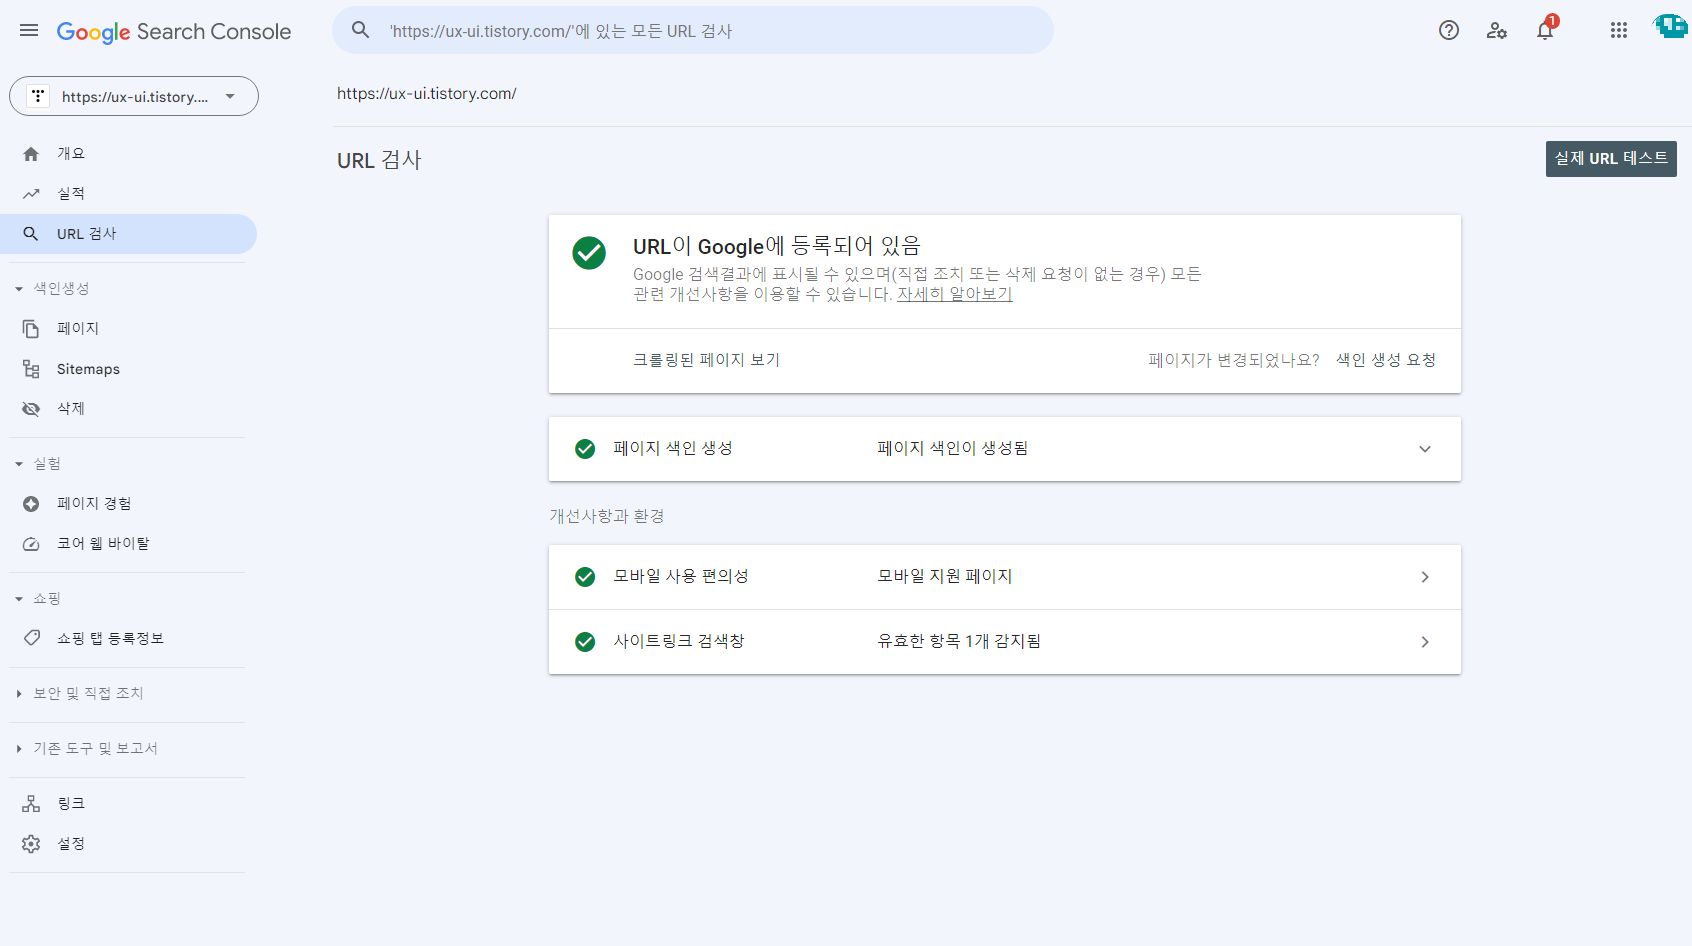Open 설정 in sidebar
The height and width of the screenshot is (946, 1692).
tap(128, 844)
